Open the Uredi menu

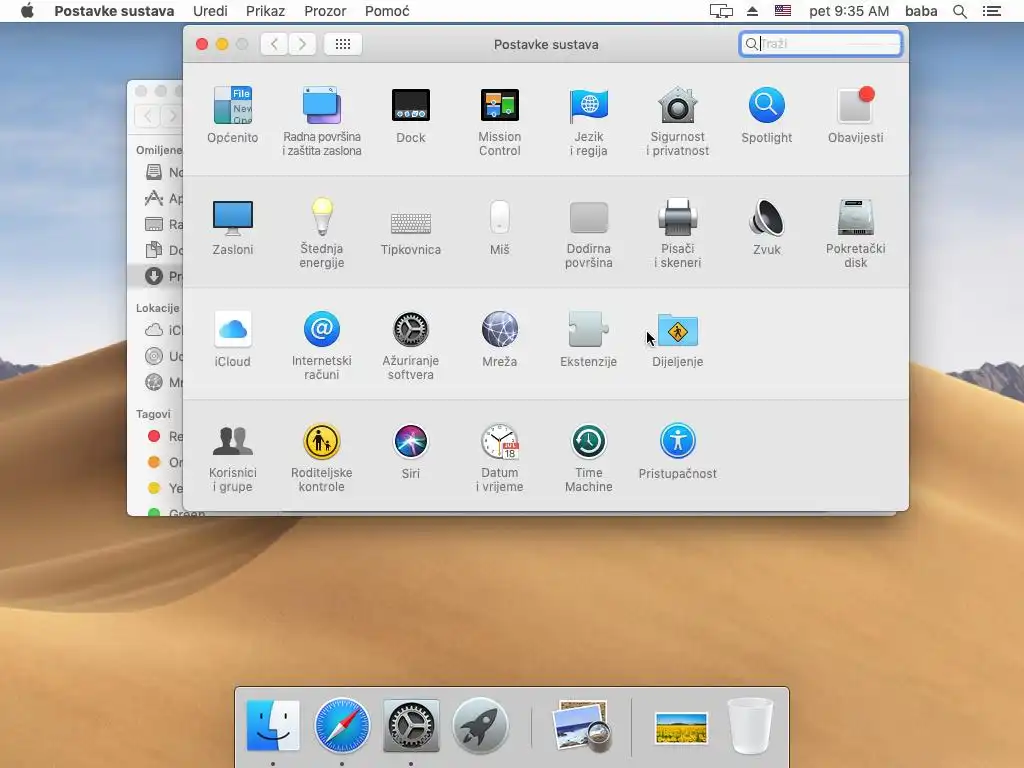[x=210, y=11]
